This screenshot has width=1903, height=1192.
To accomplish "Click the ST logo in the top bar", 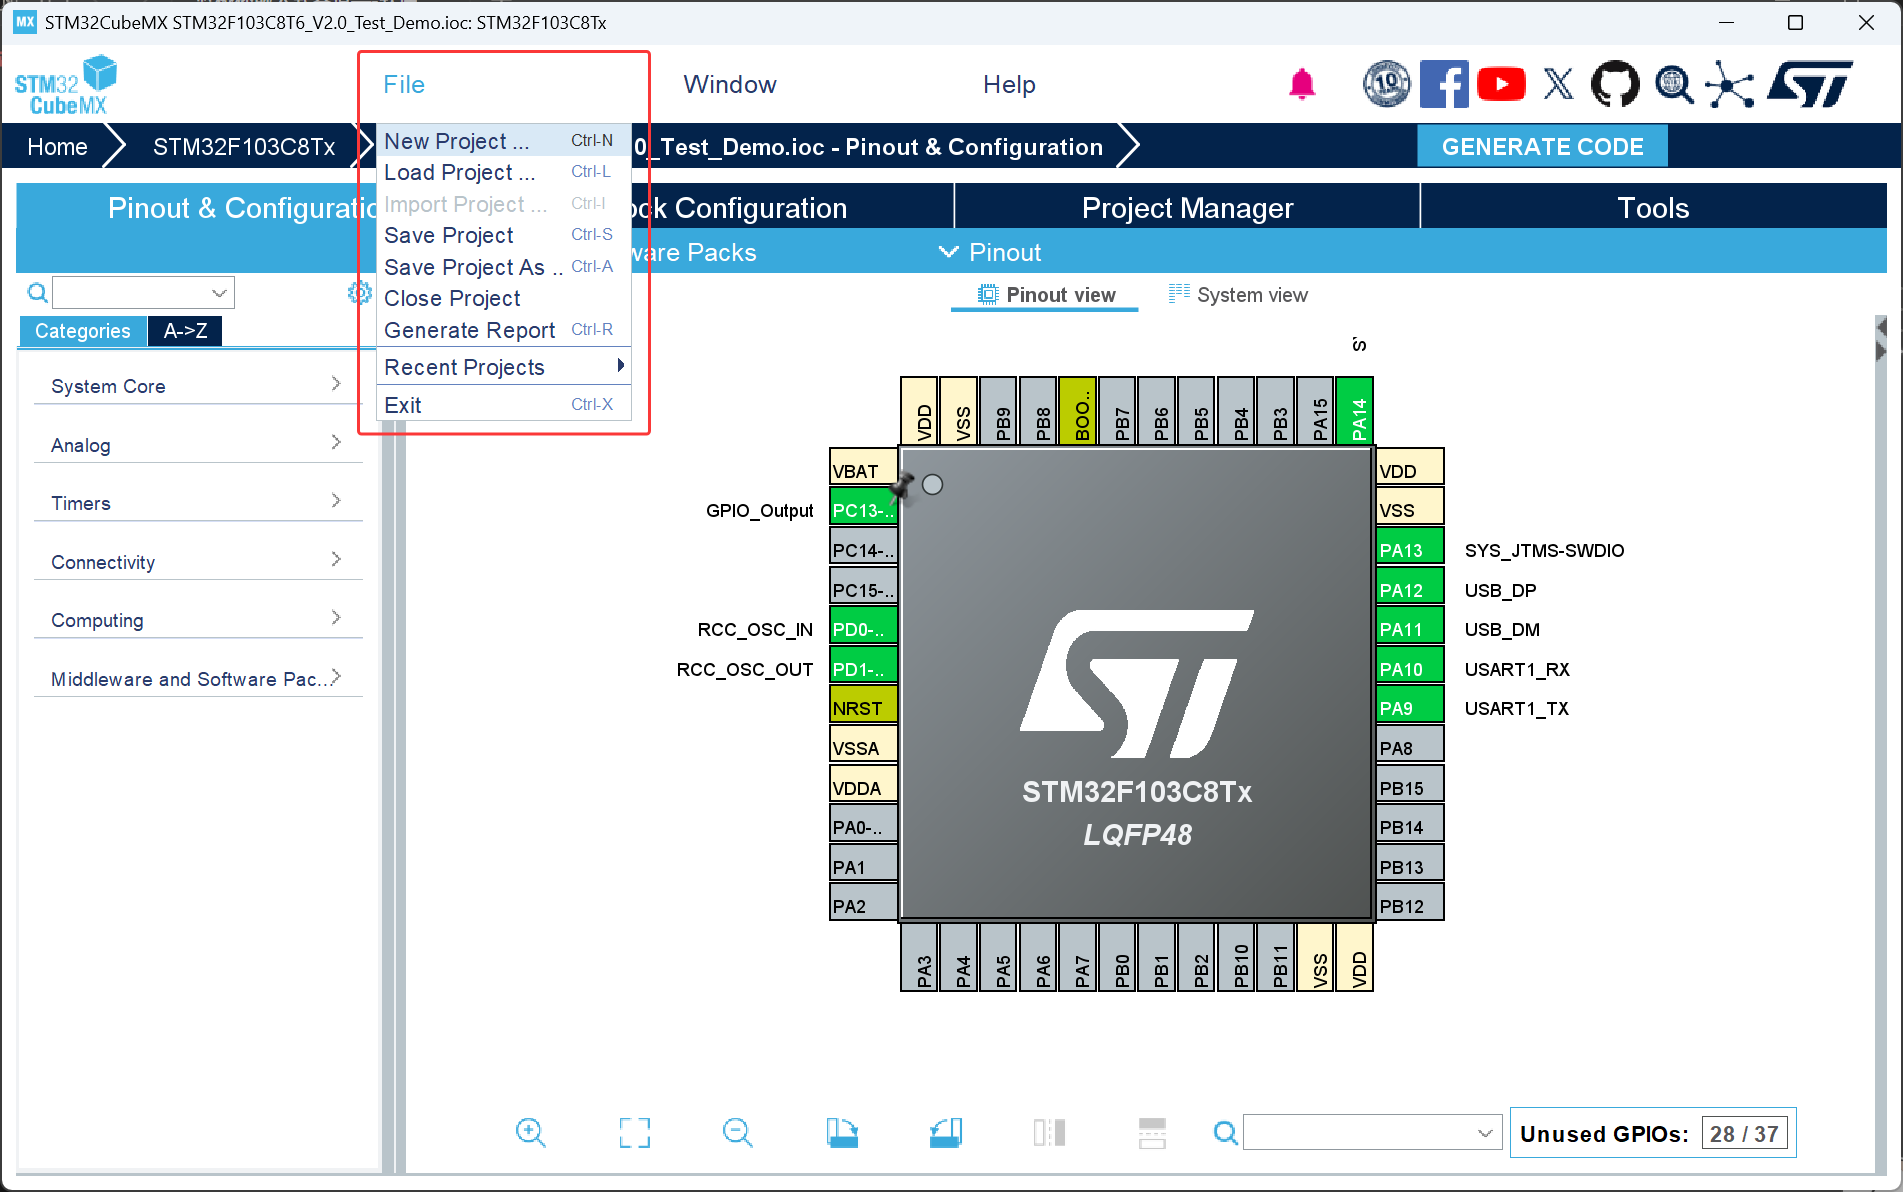I will point(1811,84).
